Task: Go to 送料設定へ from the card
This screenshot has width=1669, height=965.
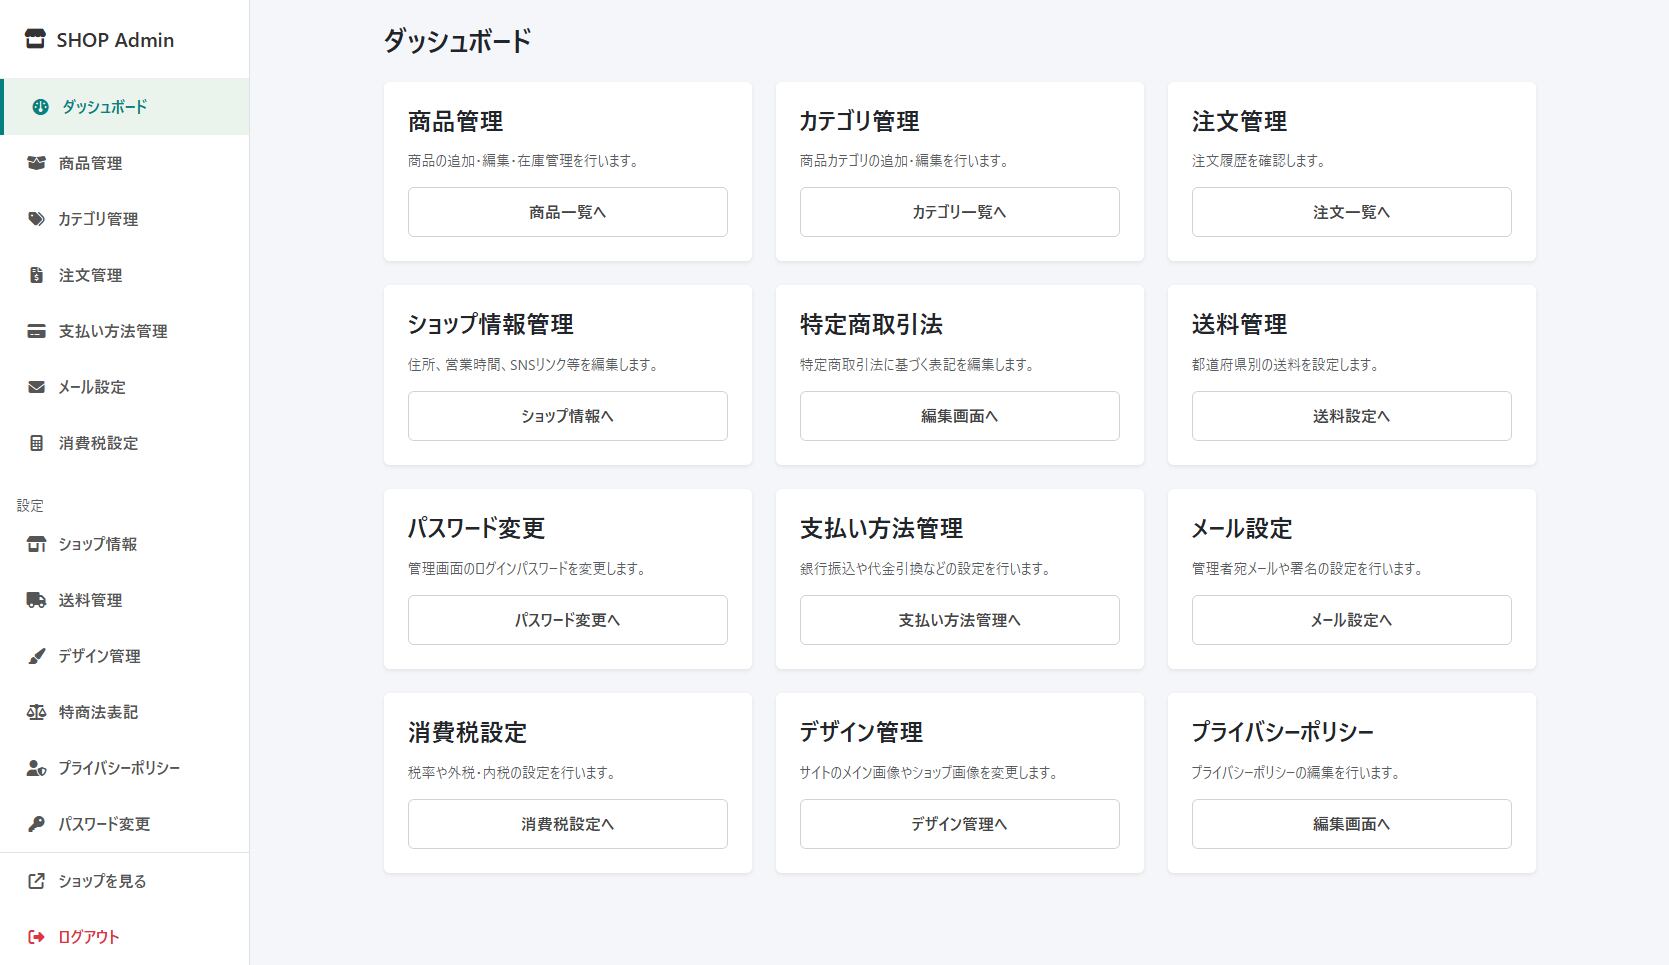Action: point(1351,416)
